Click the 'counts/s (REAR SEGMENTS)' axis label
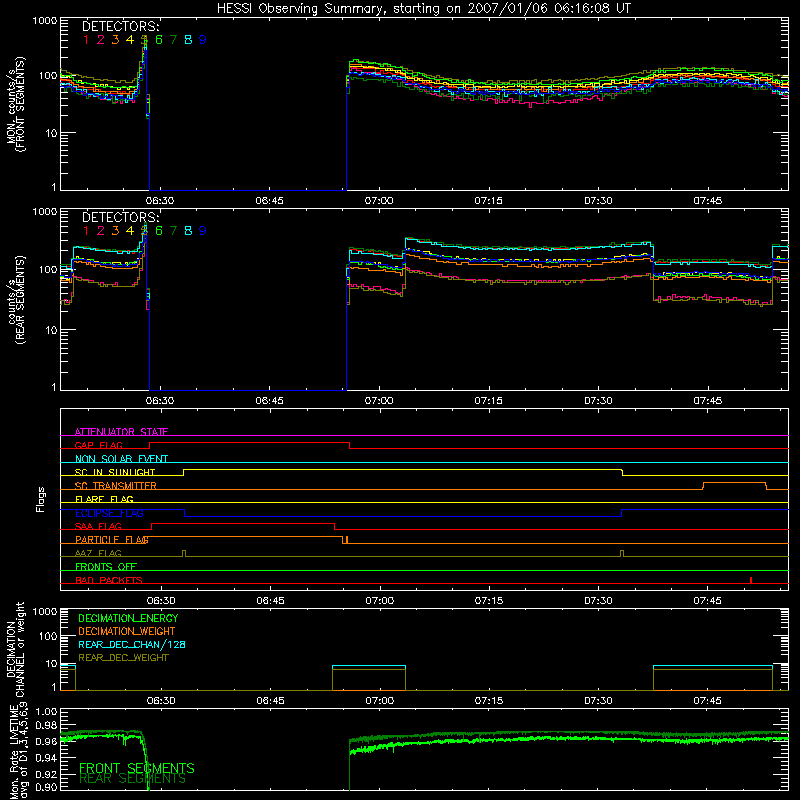 pos(16,300)
